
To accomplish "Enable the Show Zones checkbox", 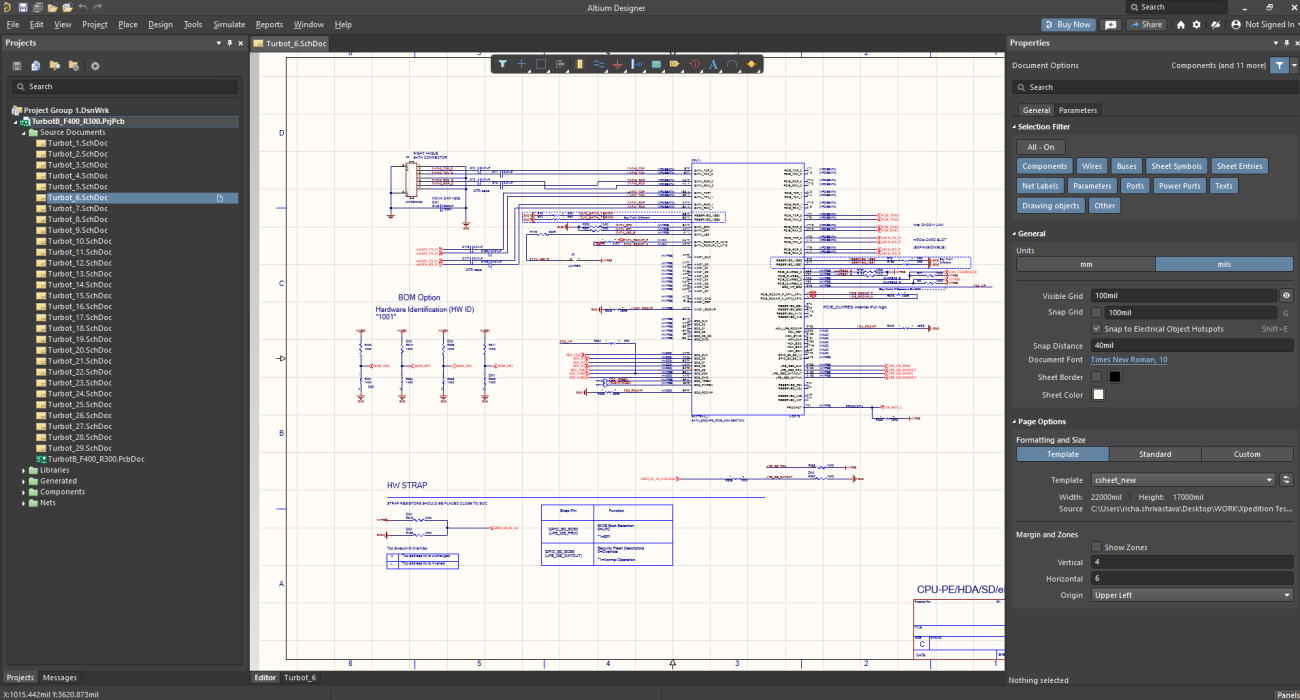I will click(1097, 548).
